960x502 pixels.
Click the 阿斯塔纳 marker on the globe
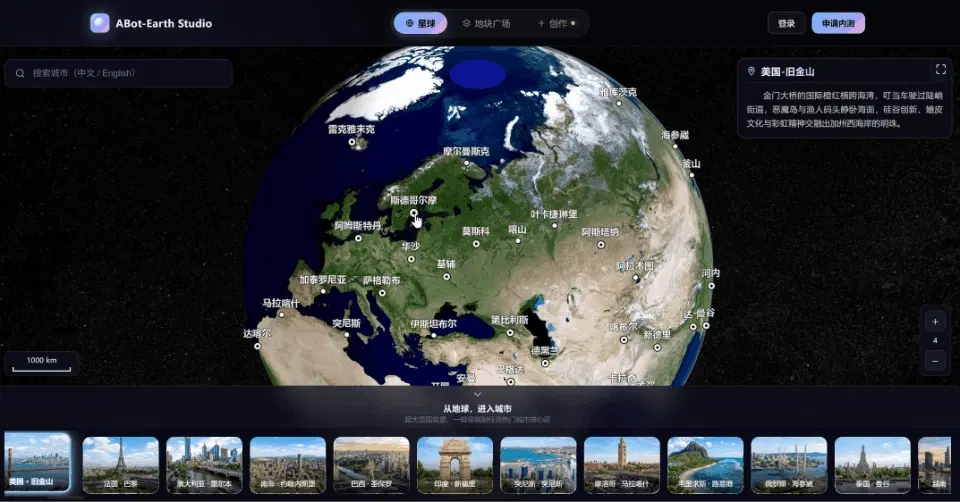coord(601,245)
